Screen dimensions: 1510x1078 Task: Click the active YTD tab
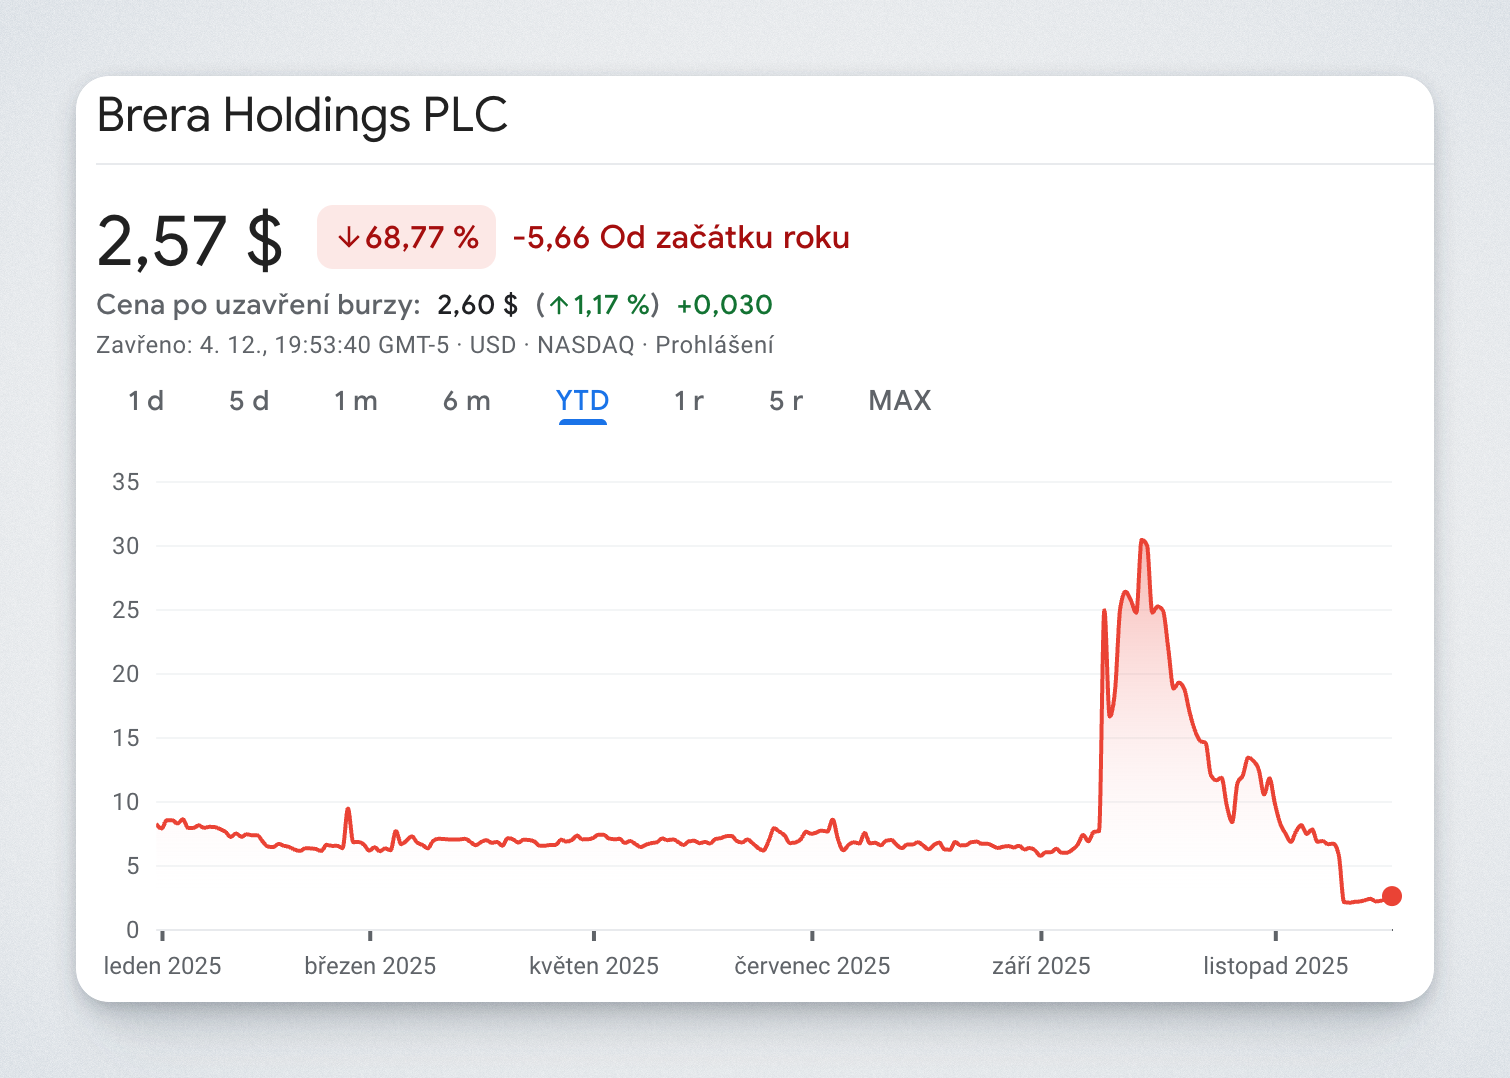[x=582, y=401]
